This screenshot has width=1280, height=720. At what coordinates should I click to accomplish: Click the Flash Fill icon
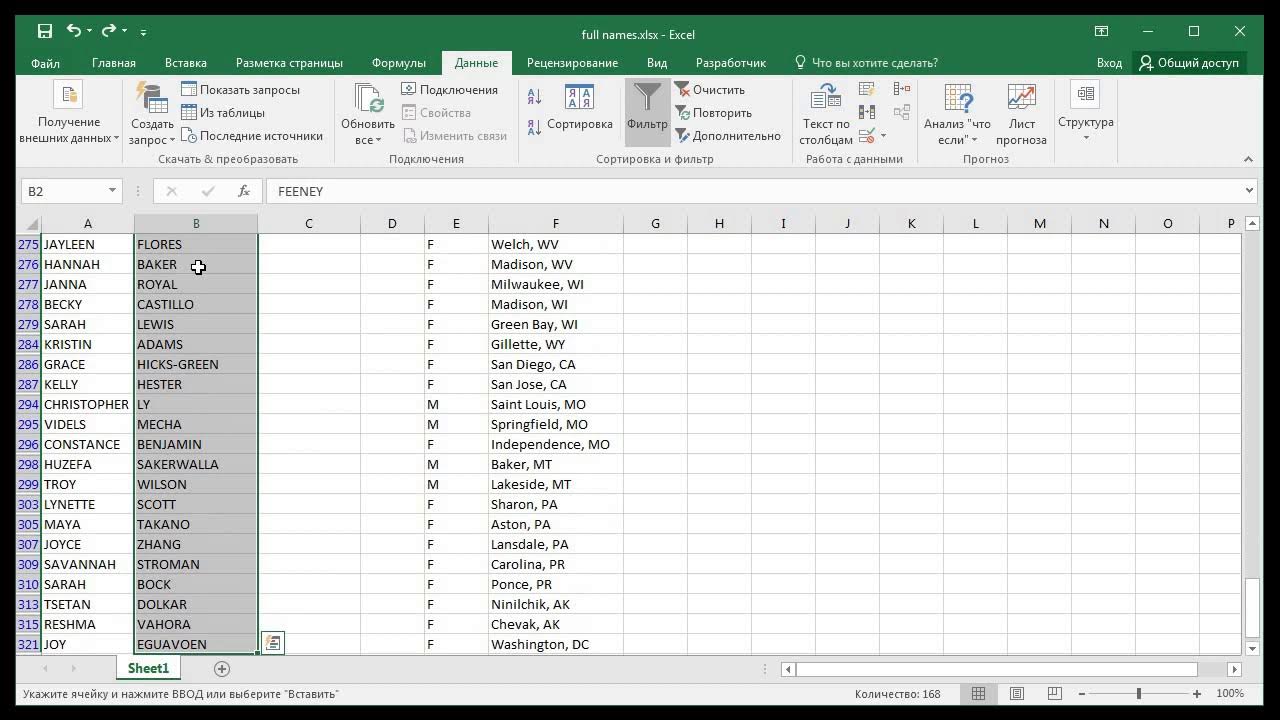point(866,89)
